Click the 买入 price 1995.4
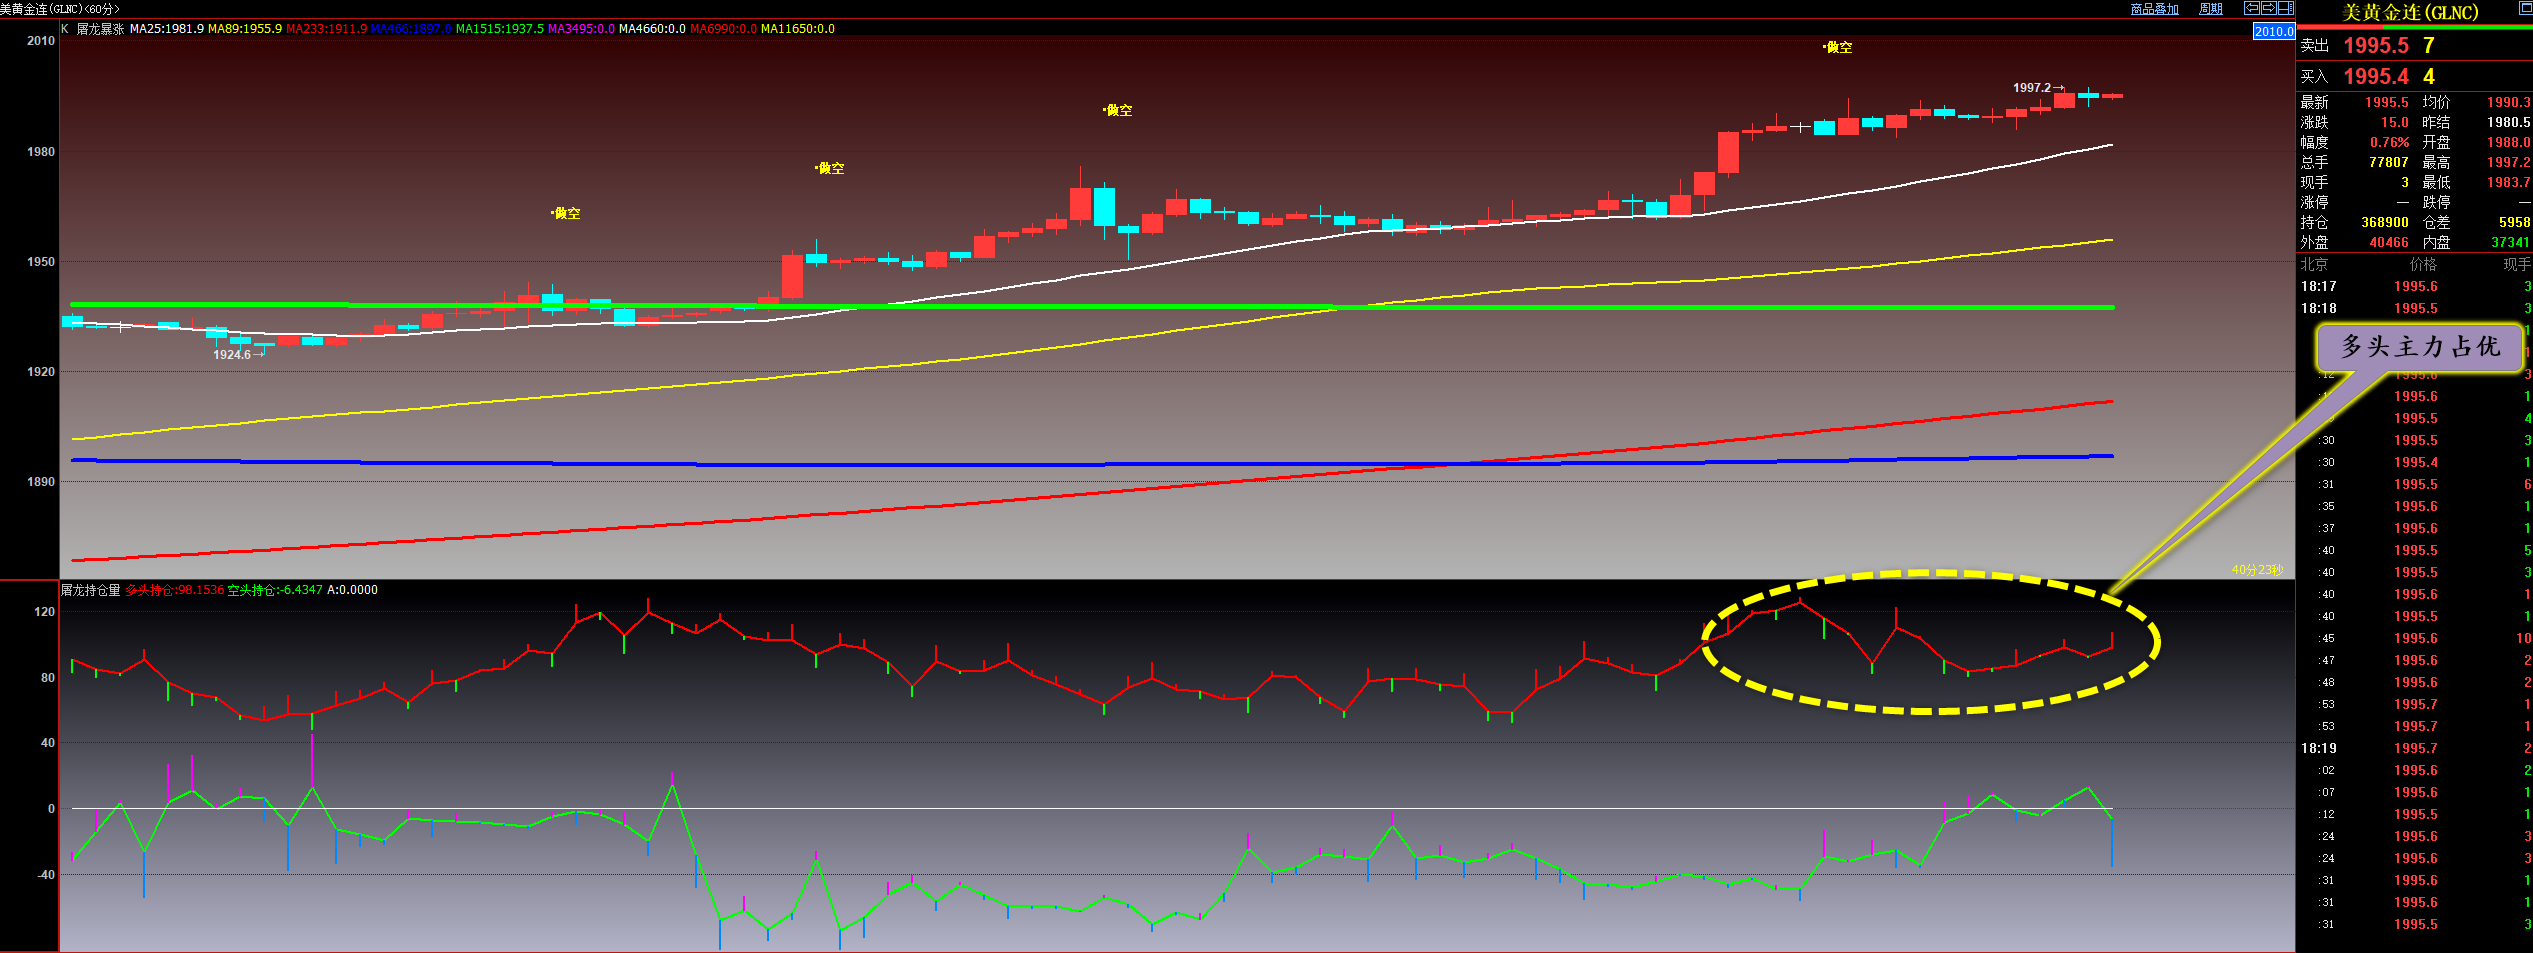Viewport: 2533px width, 953px height. point(2376,77)
